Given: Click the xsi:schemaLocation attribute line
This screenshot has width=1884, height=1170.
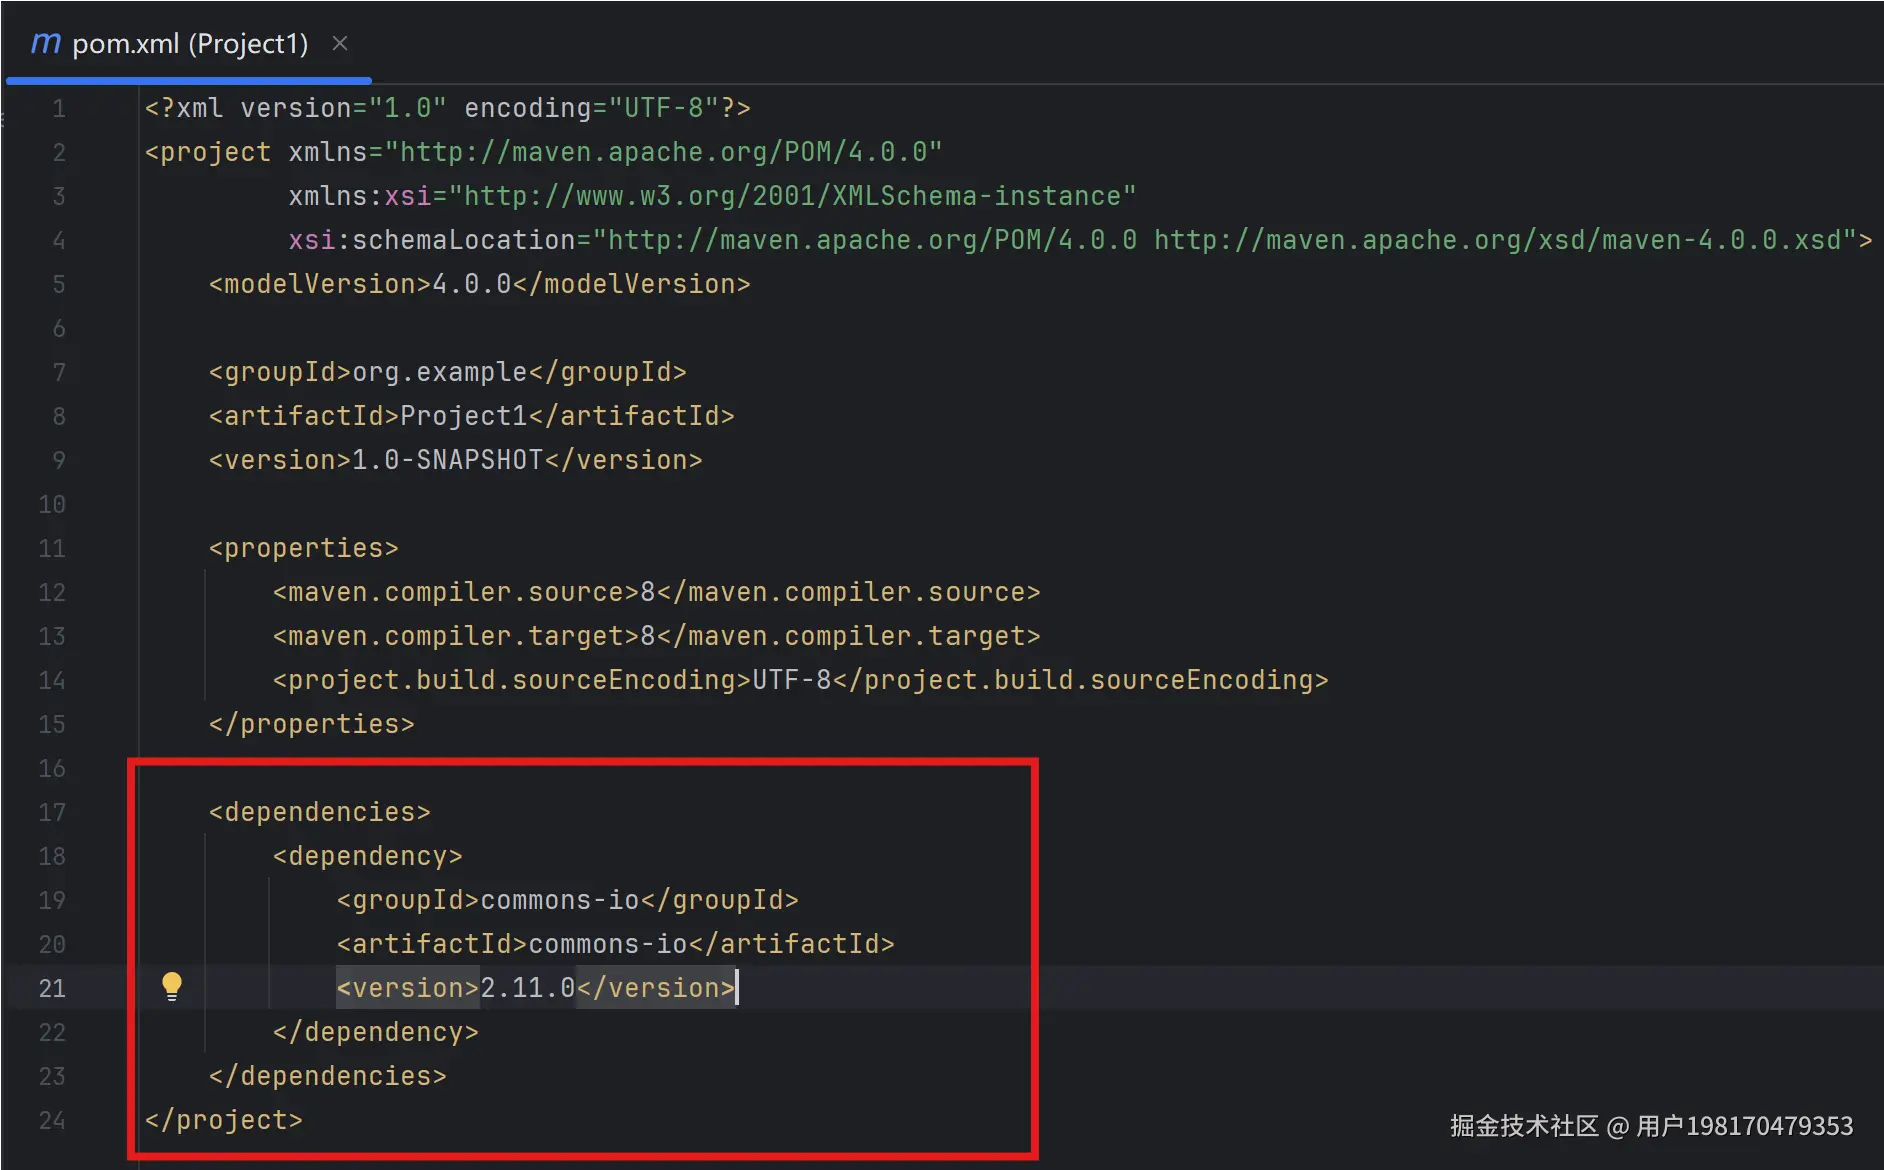Looking at the screenshot, I should [x=1081, y=240].
